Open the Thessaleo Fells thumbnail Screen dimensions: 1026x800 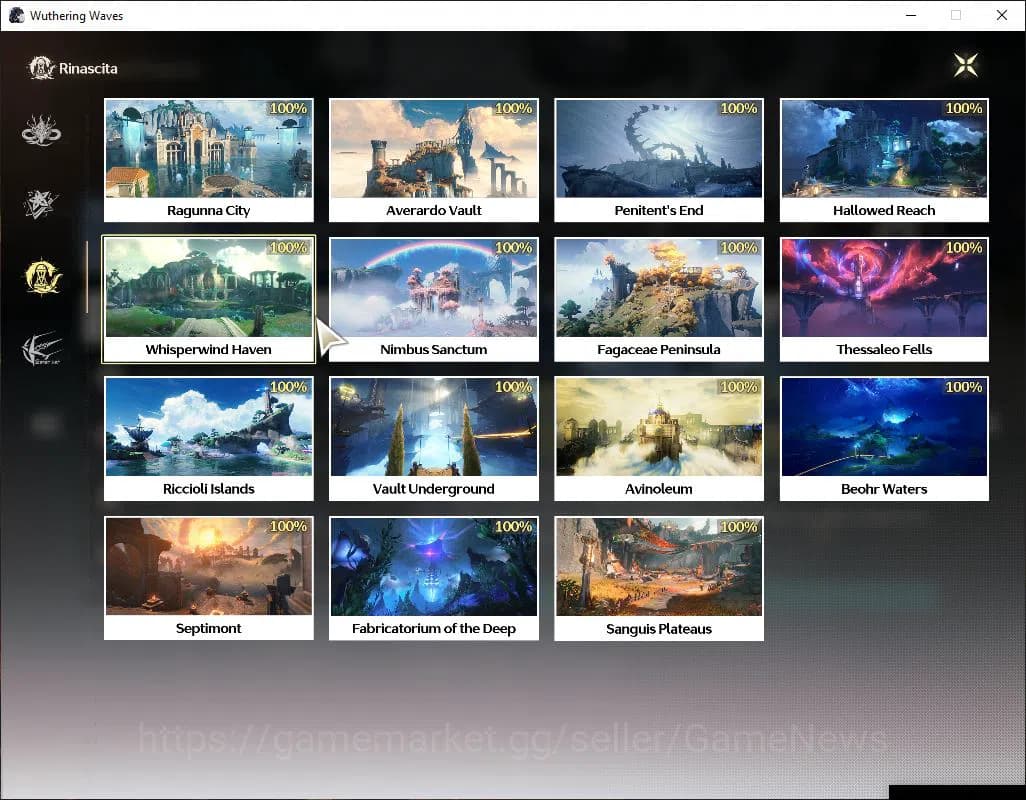coord(884,288)
